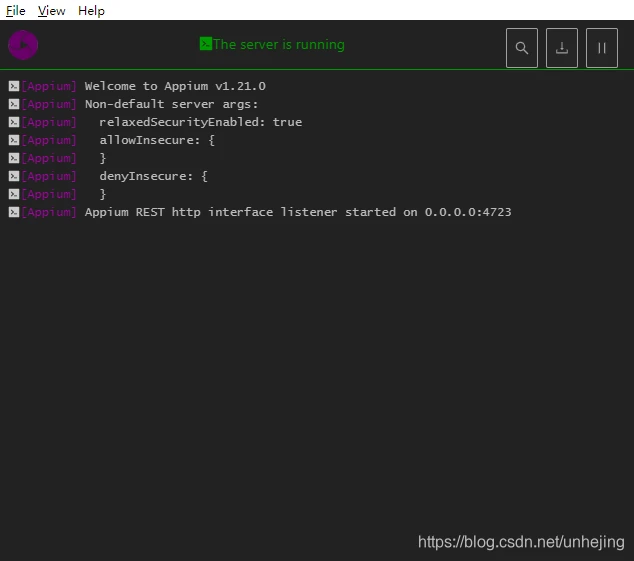Click terminal icon on 'relaxedSecurityEnabled' line
Viewport: 634px width, 561px height.
pos(14,122)
